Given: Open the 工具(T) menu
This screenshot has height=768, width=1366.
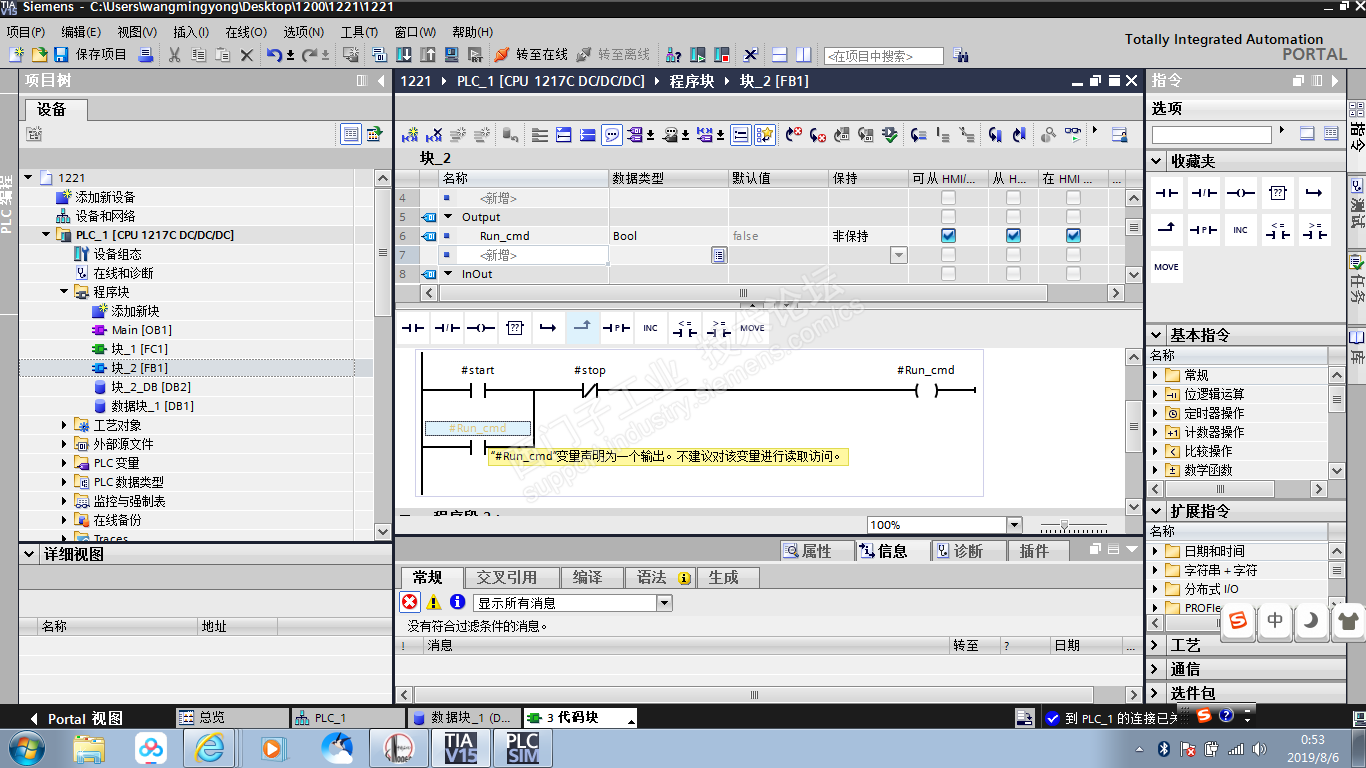Looking at the screenshot, I should point(359,32).
